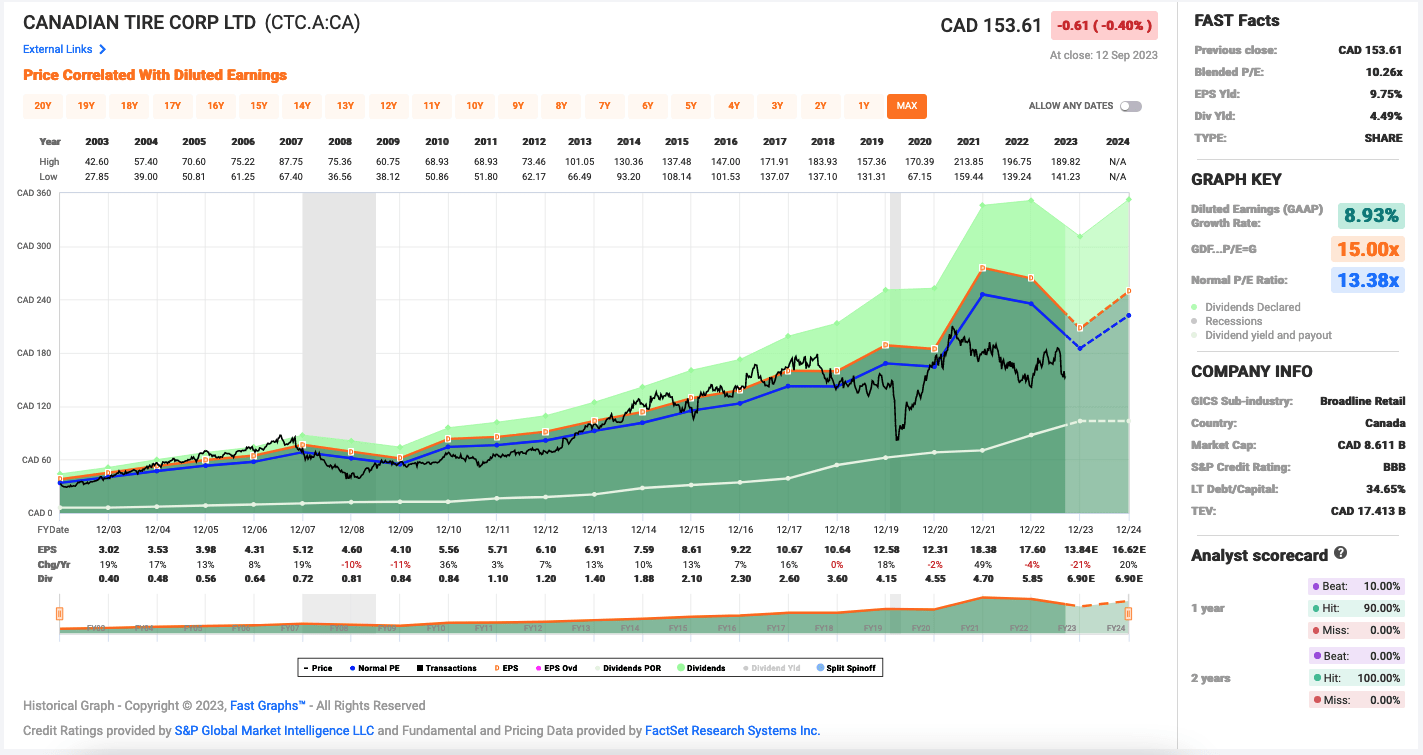1423x755 pixels.
Task: Click the -0.61 (-0.40%) price change badge
Action: coord(1105,25)
